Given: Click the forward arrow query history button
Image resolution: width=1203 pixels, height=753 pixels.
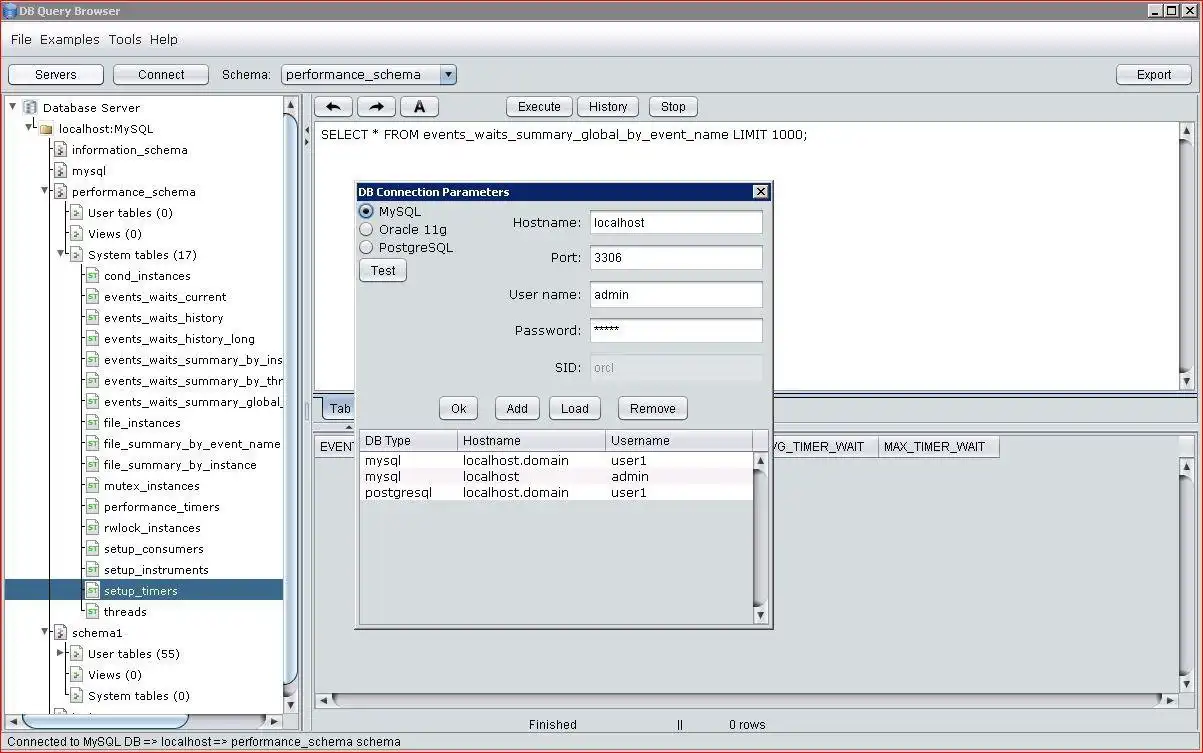Looking at the screenshot, I should (x=376, y=107).
